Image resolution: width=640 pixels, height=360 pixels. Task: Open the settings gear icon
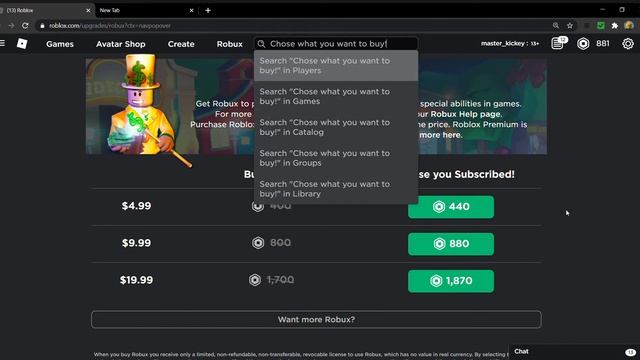point(628,43)
